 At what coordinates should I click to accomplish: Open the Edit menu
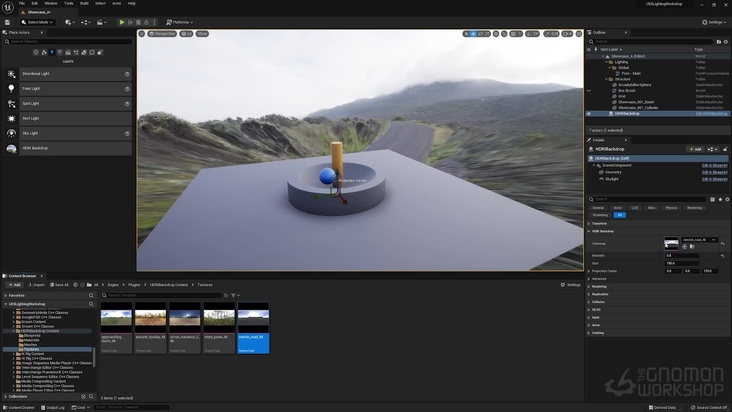point(35,3)
